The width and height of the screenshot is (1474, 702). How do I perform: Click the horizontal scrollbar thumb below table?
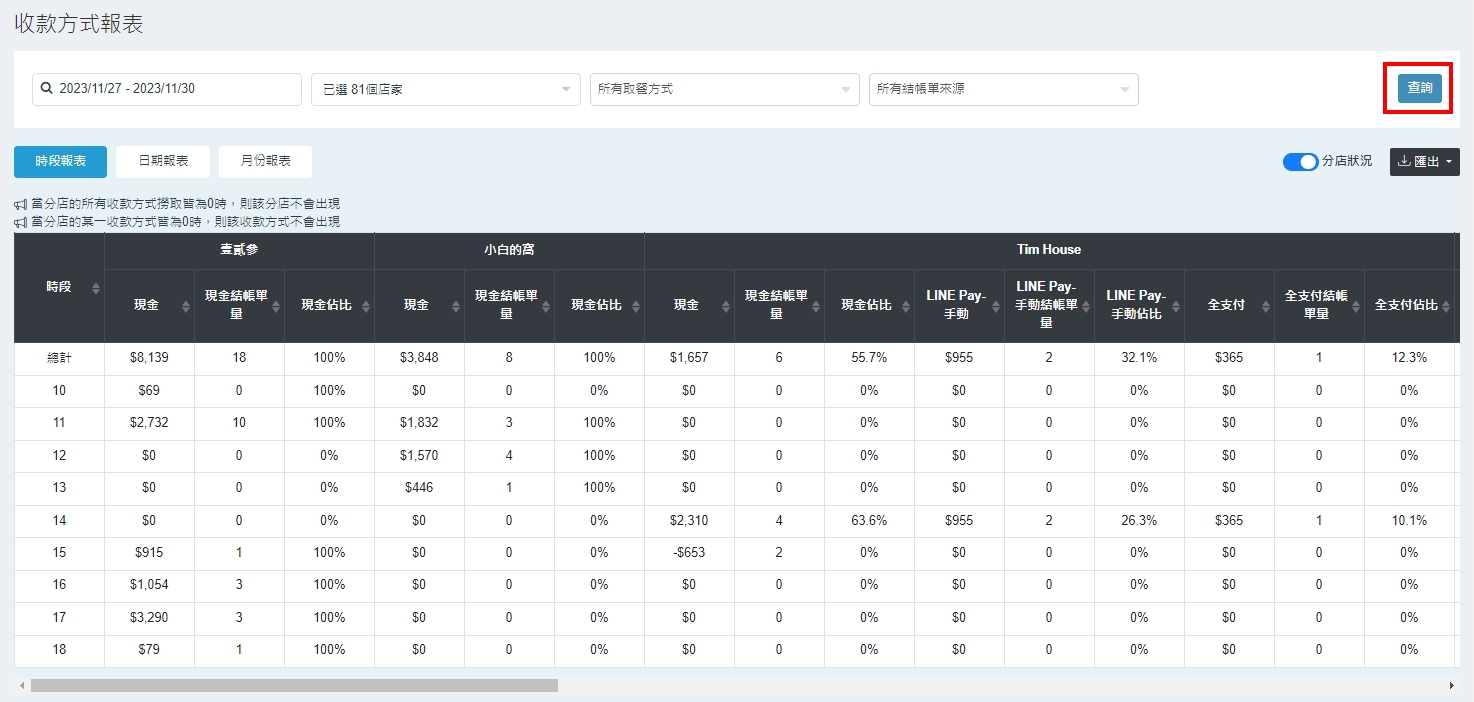[294, 686]
